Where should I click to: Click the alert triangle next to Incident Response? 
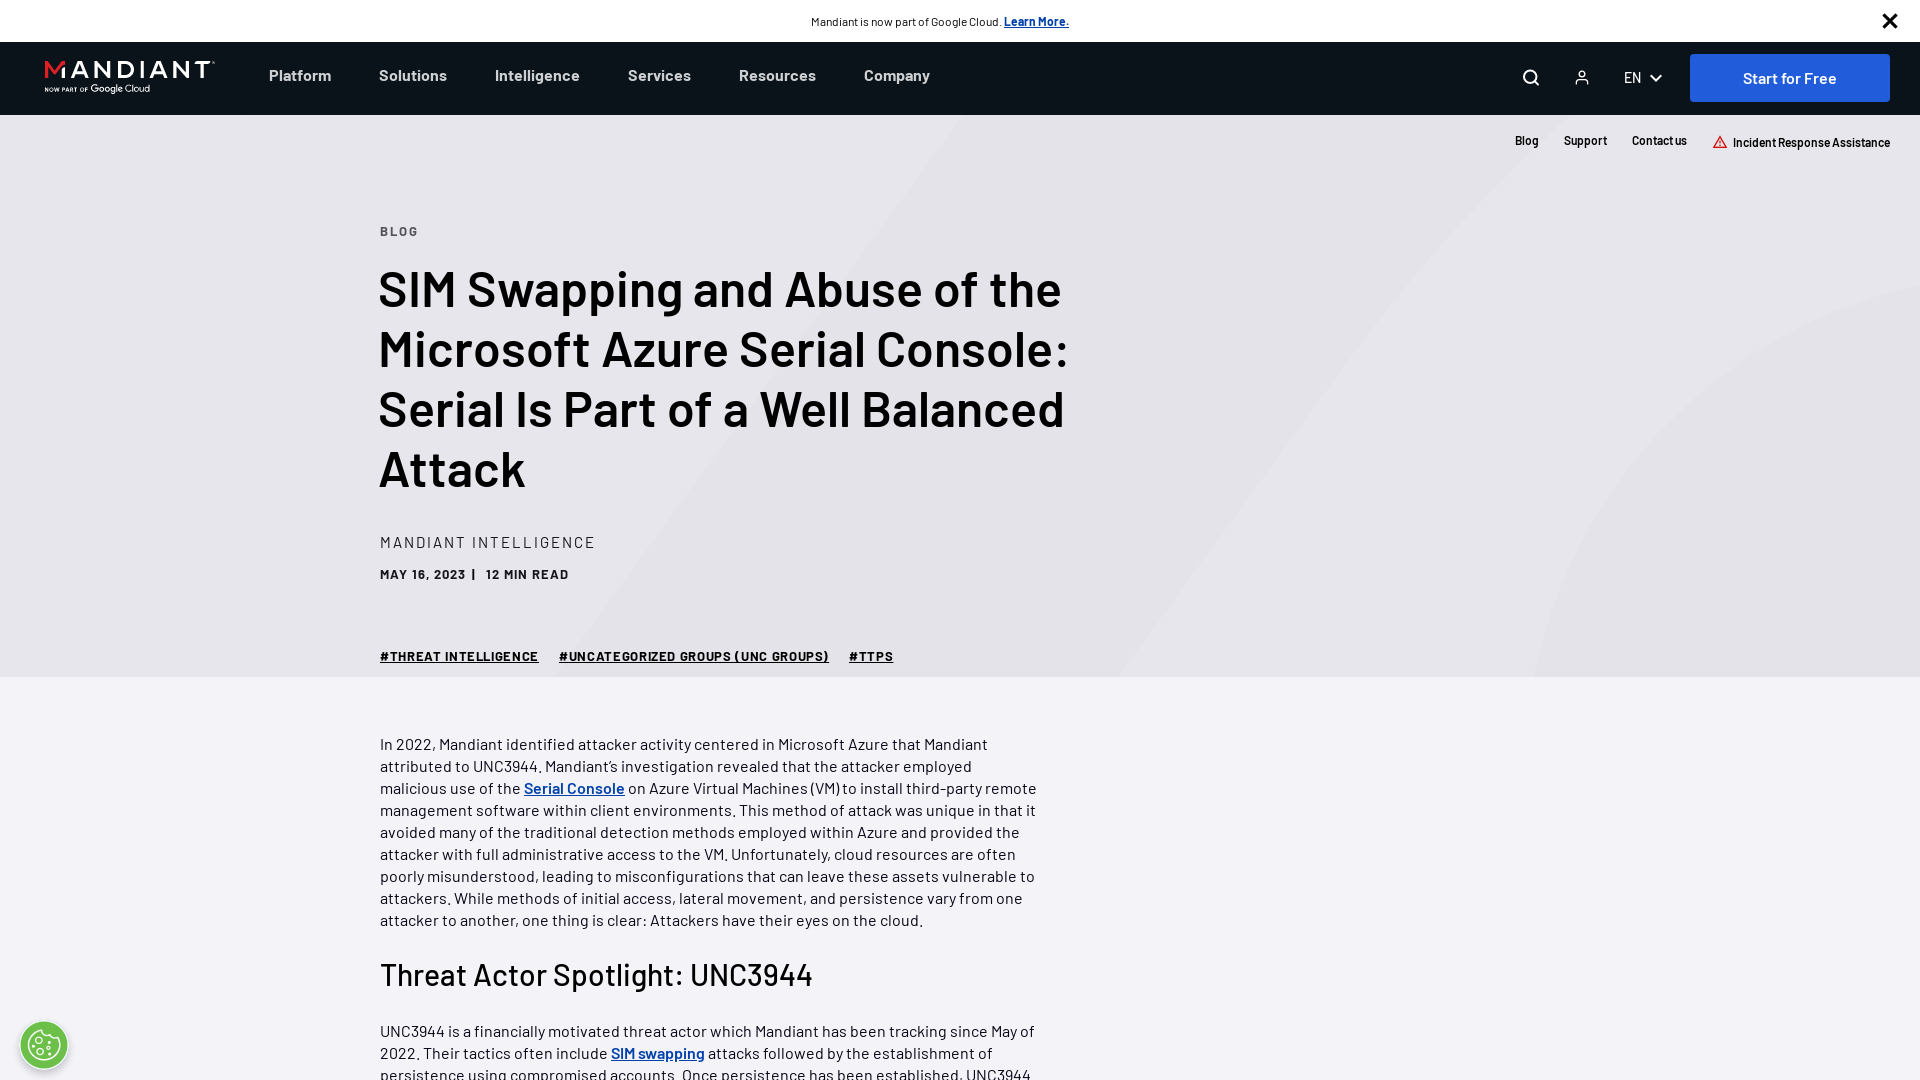coord(1720,141)
